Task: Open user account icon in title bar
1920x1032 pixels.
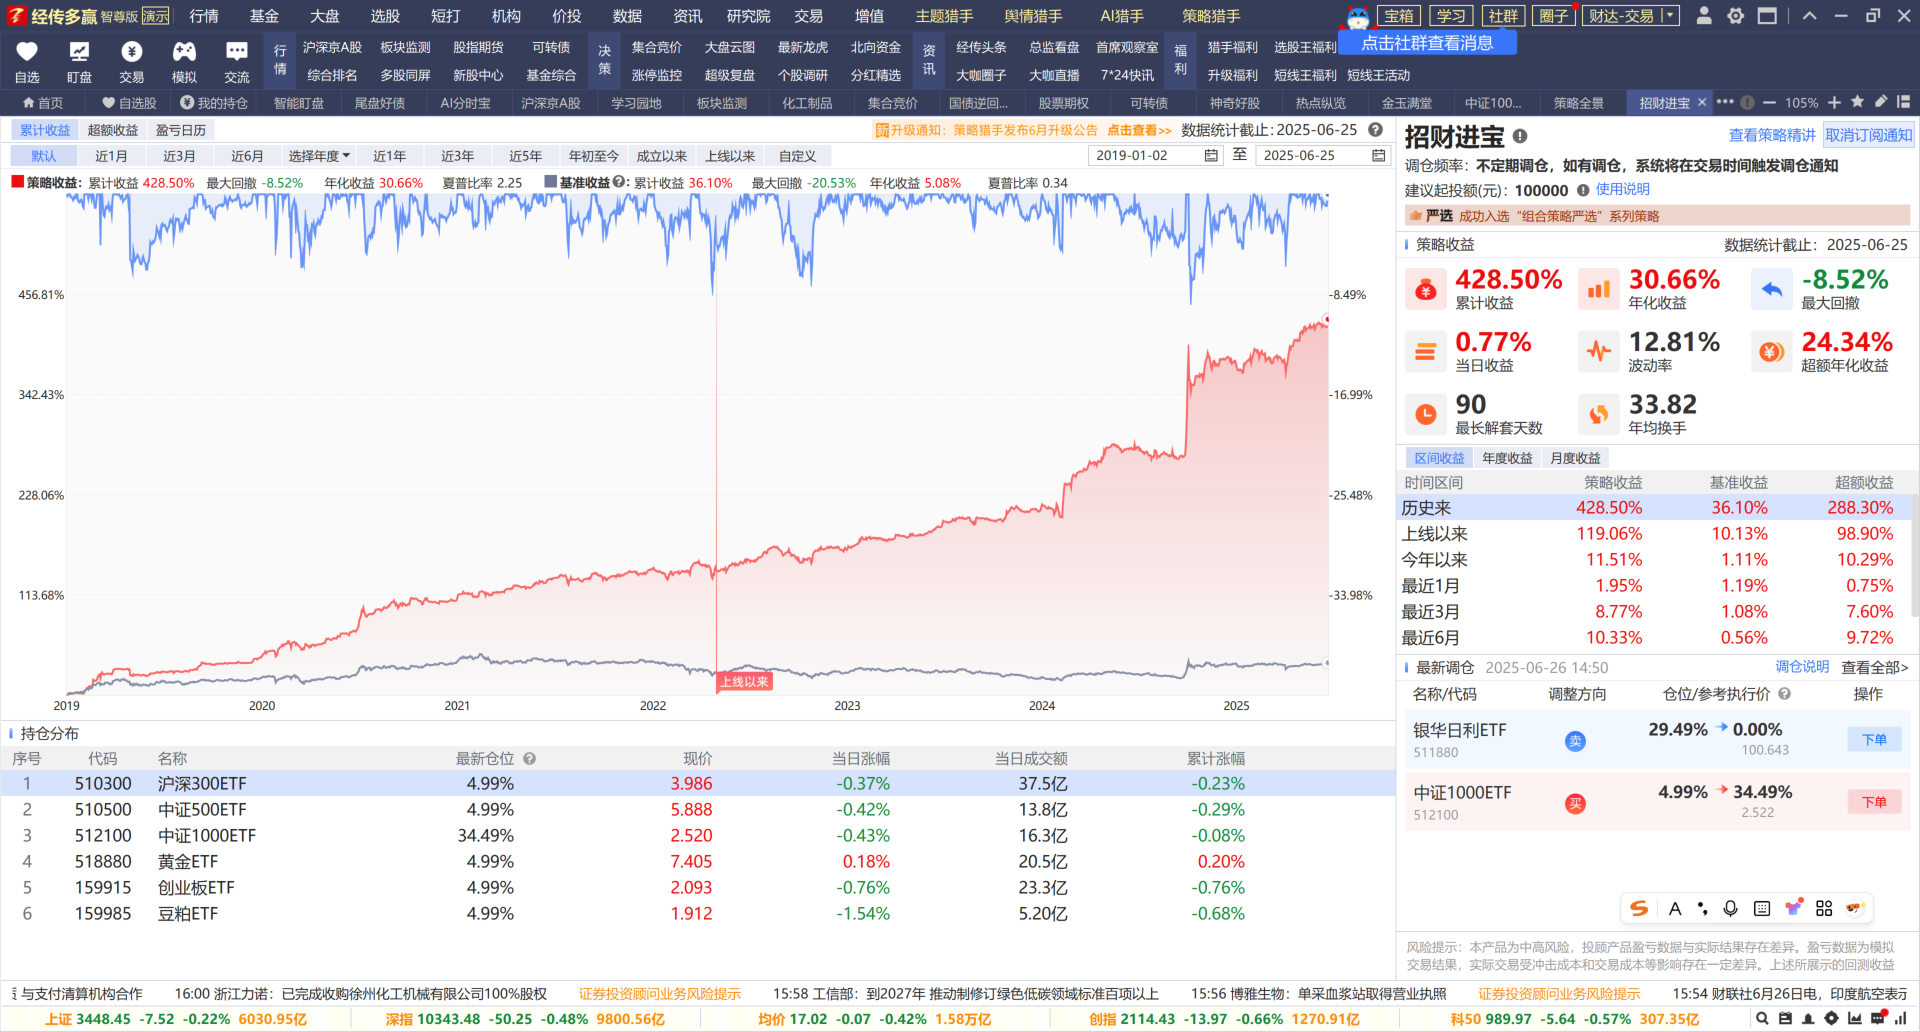Action: tap(1704, 15)
